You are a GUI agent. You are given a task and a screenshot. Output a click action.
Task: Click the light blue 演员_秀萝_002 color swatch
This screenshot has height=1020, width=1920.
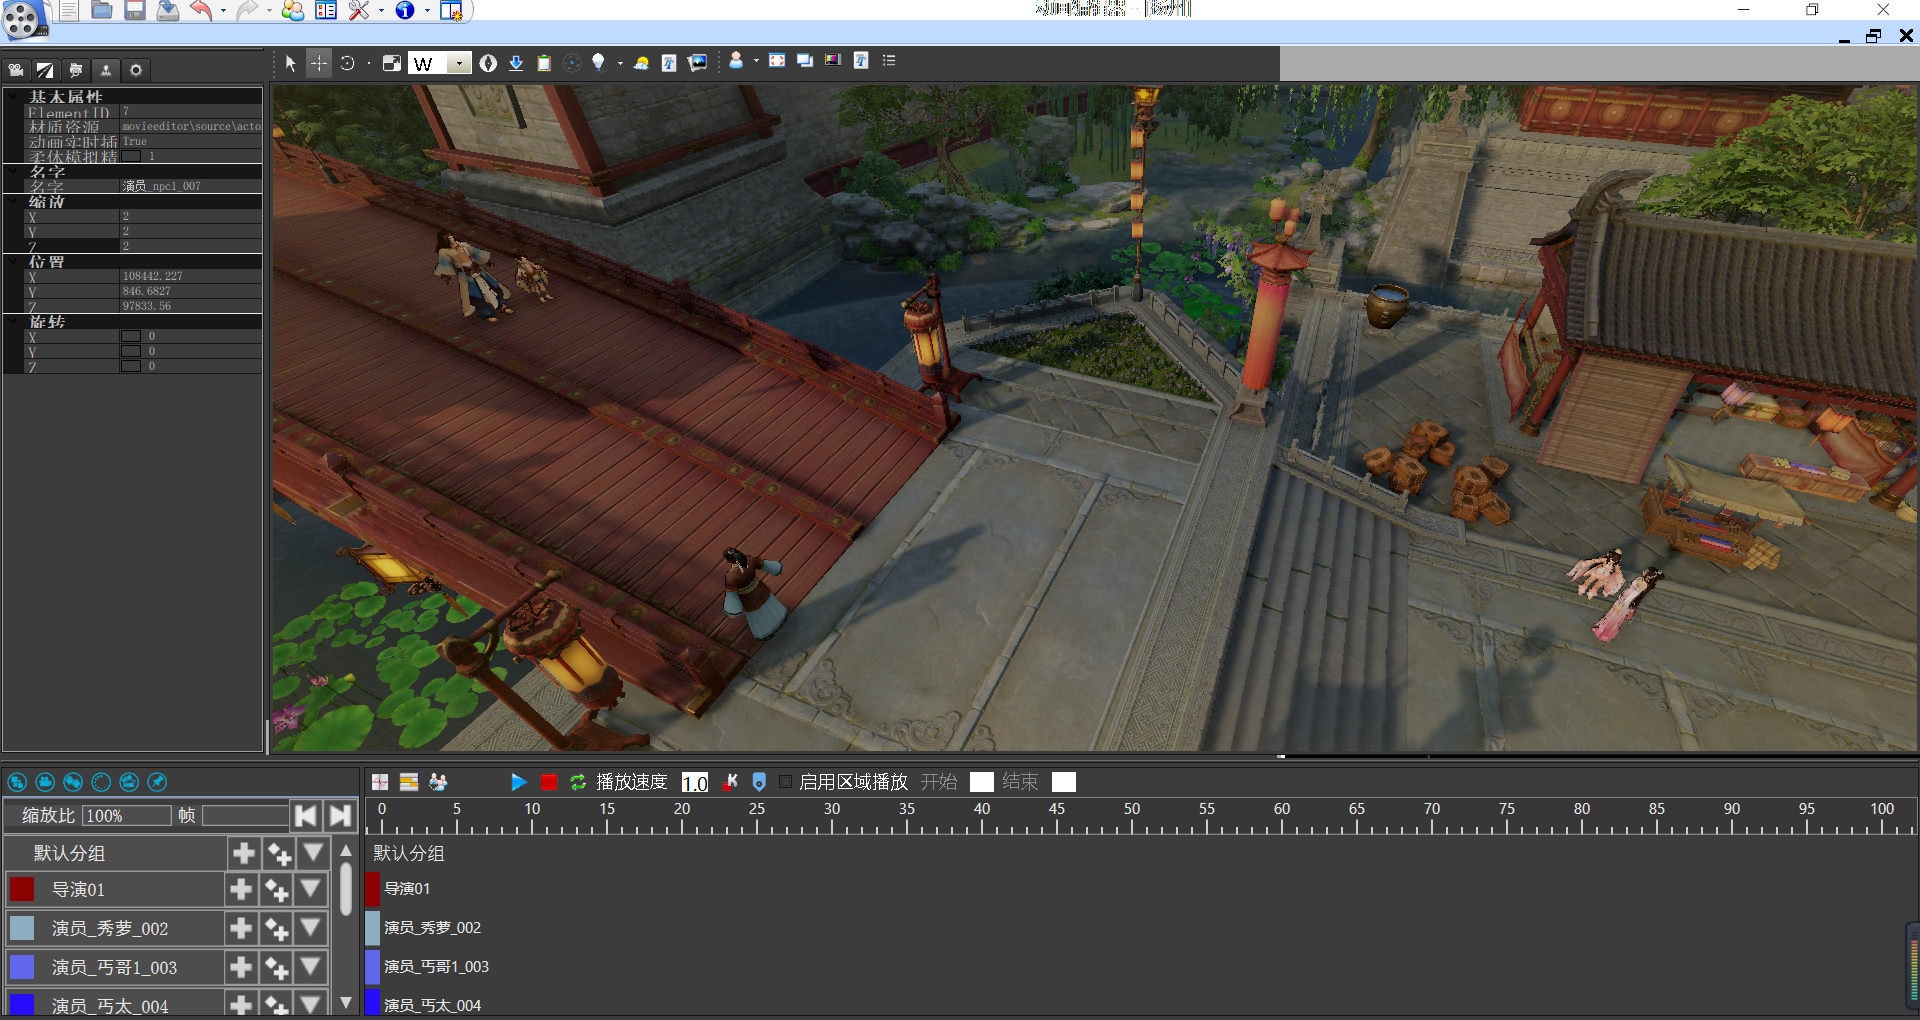(22, 928)
